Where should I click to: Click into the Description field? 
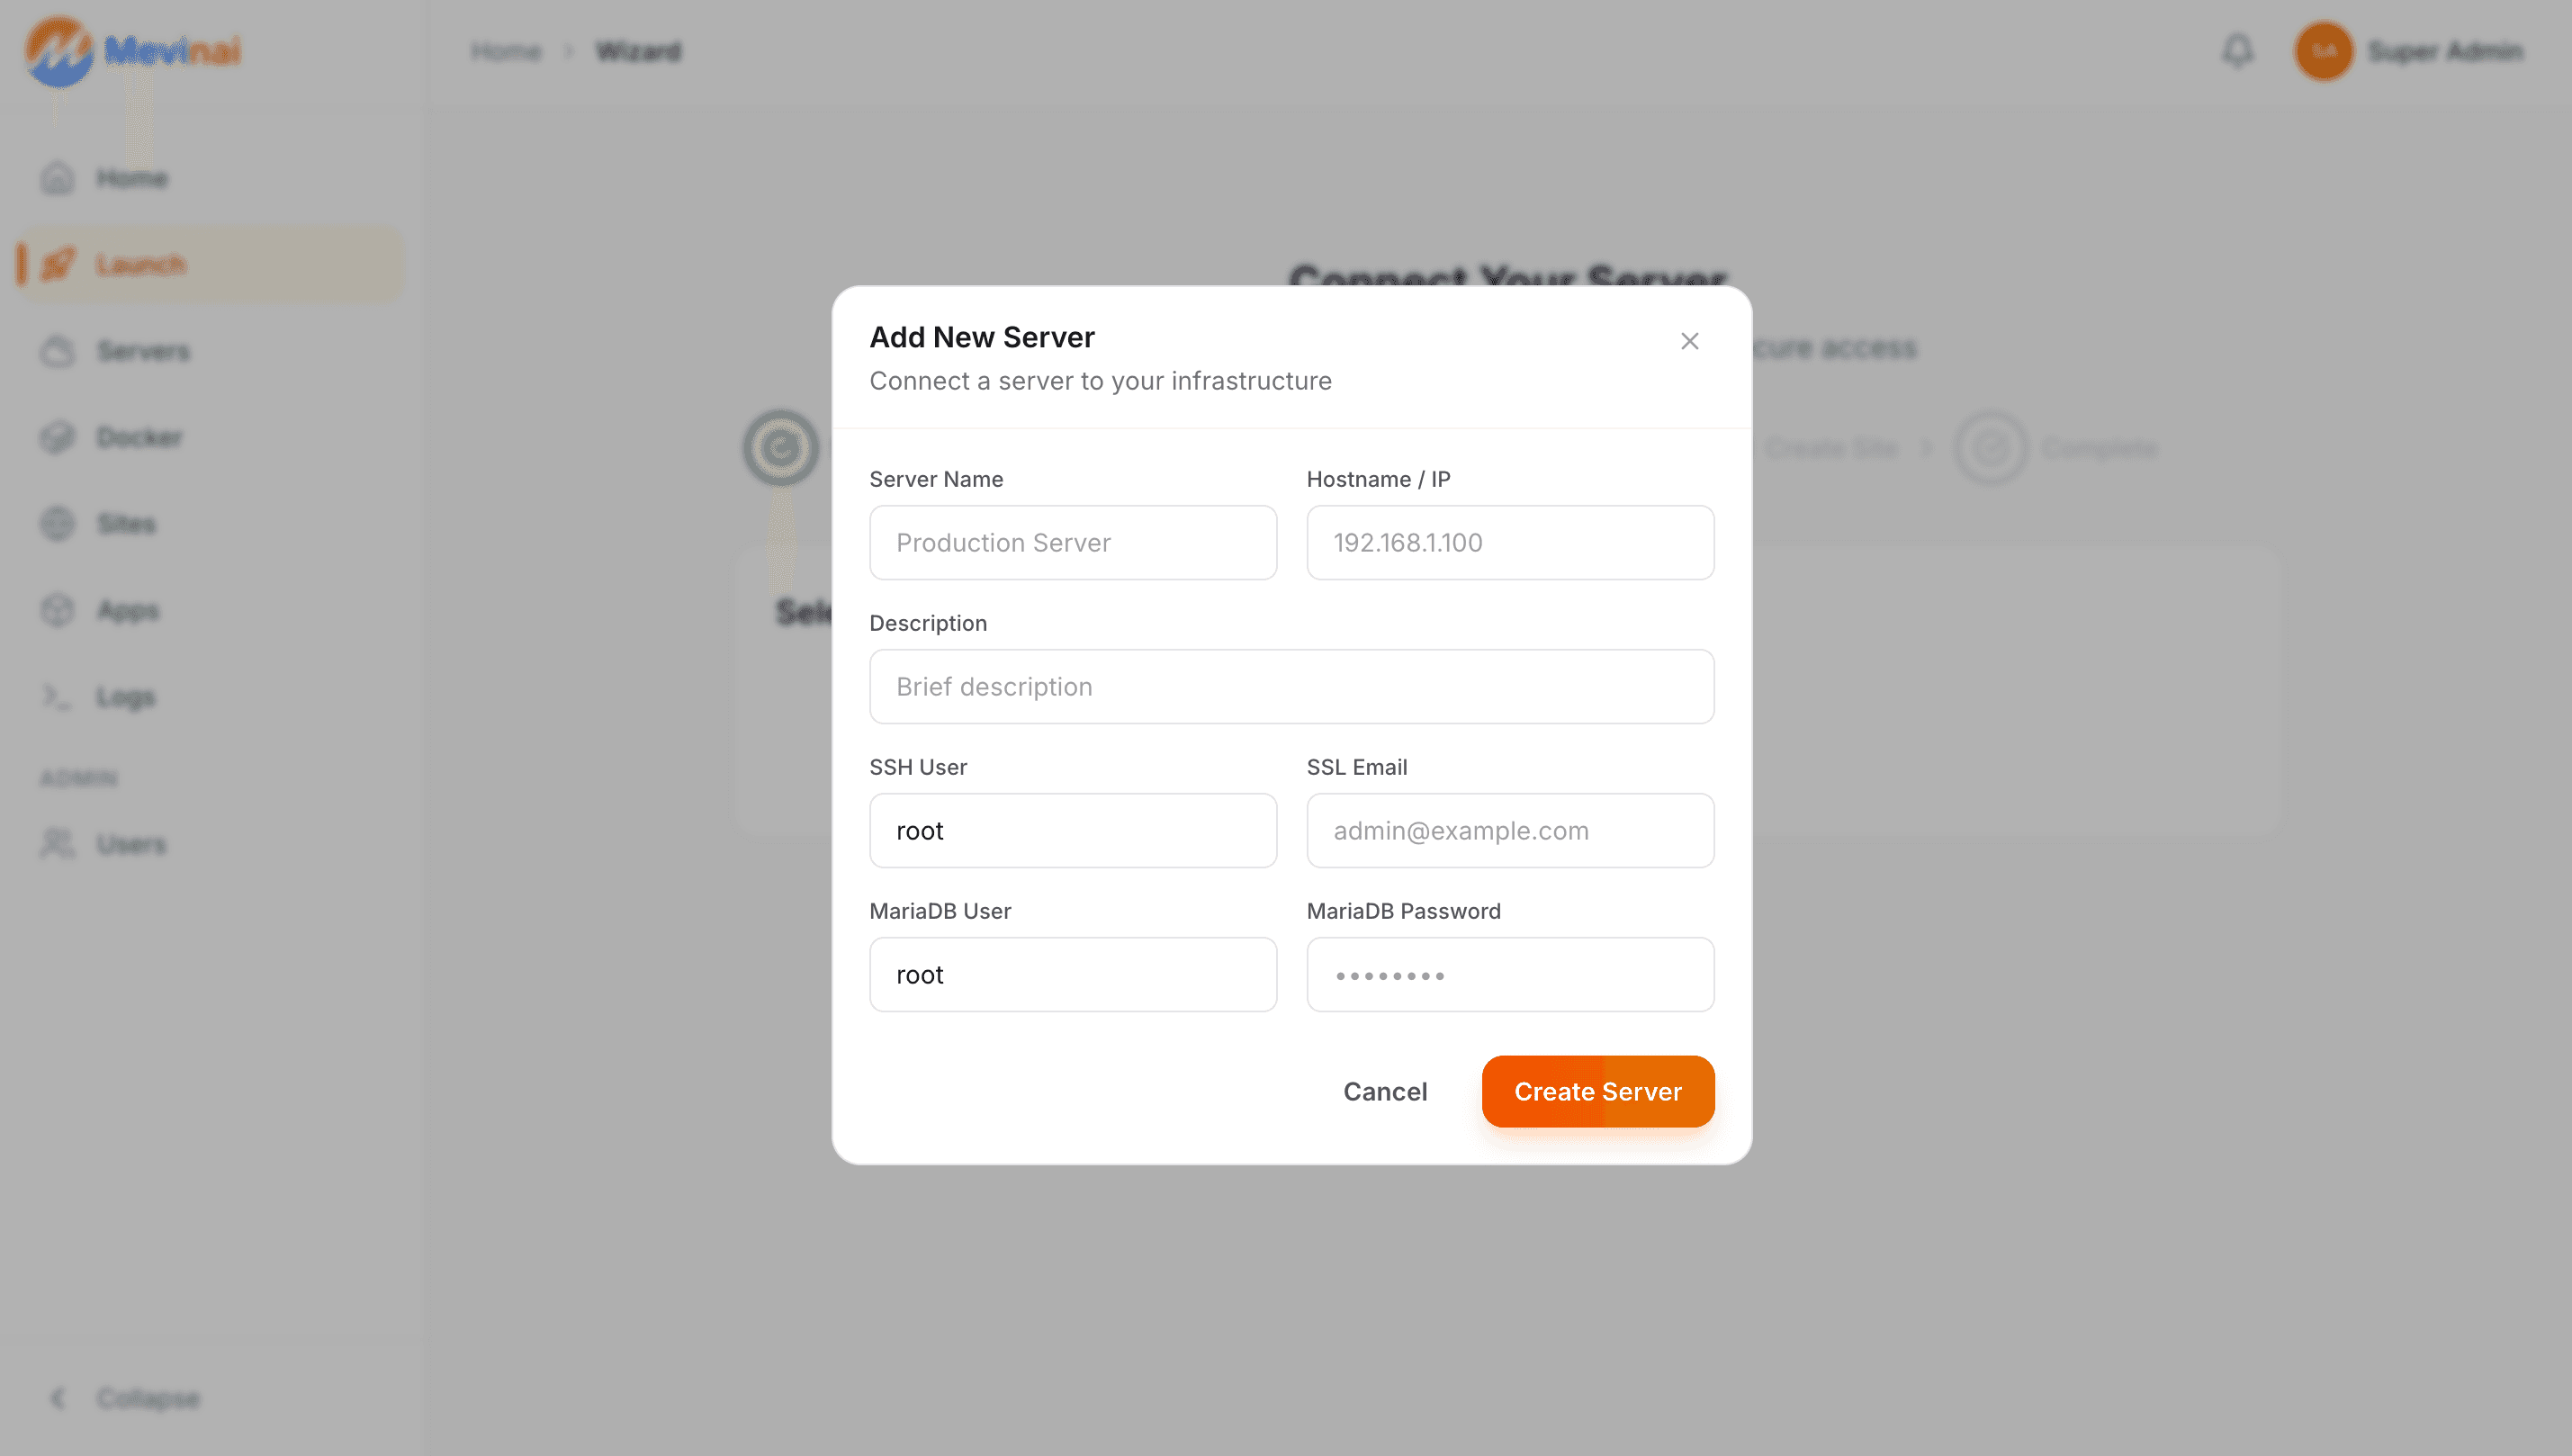[1291, 686]
